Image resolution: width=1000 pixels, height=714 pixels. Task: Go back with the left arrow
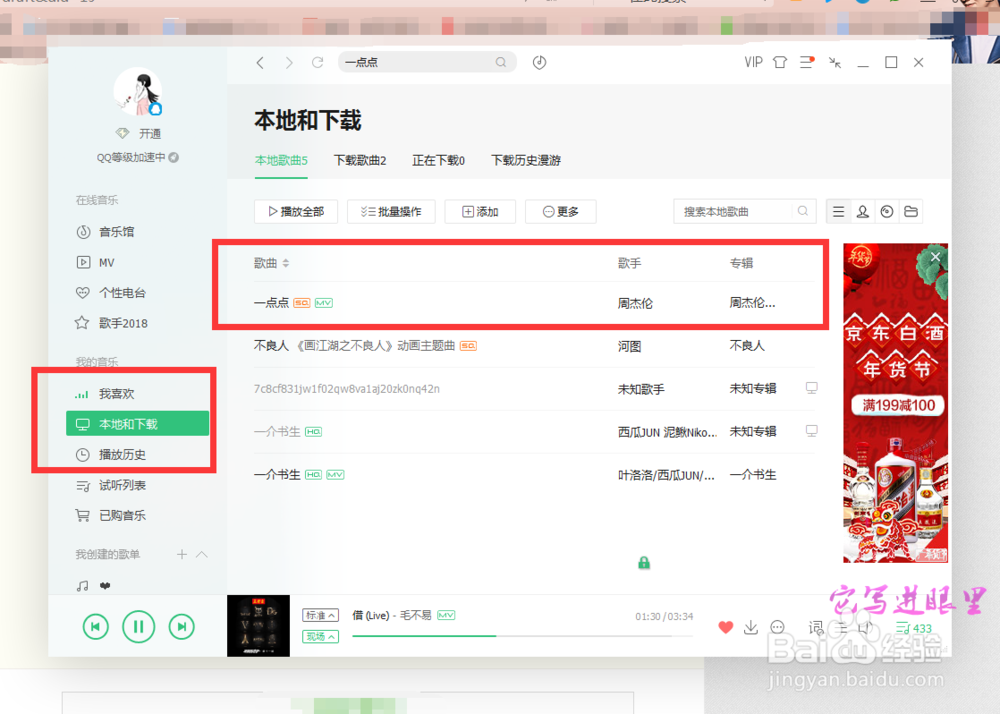(x=260, y=62)
